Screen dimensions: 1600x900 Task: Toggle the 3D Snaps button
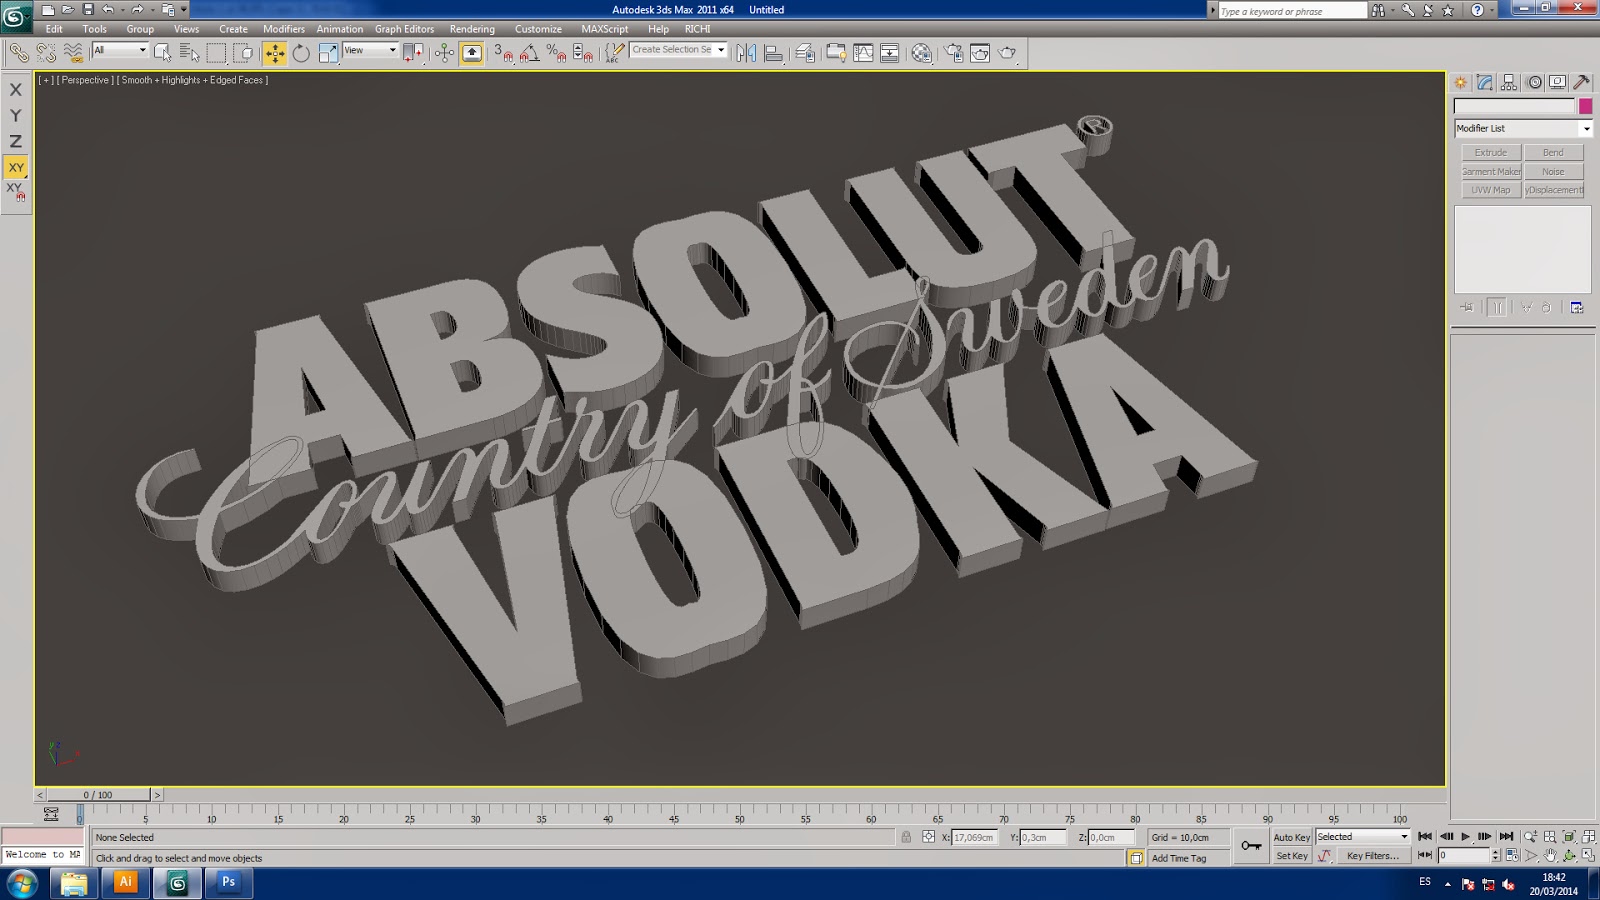point(503,53)
